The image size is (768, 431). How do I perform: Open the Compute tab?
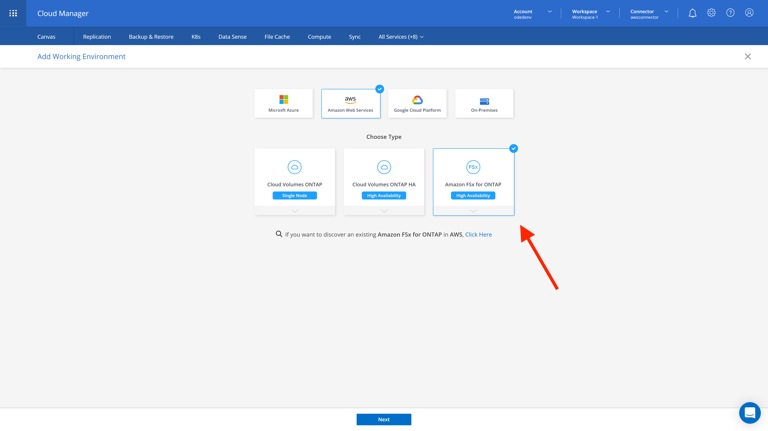[x=319, y=37]
